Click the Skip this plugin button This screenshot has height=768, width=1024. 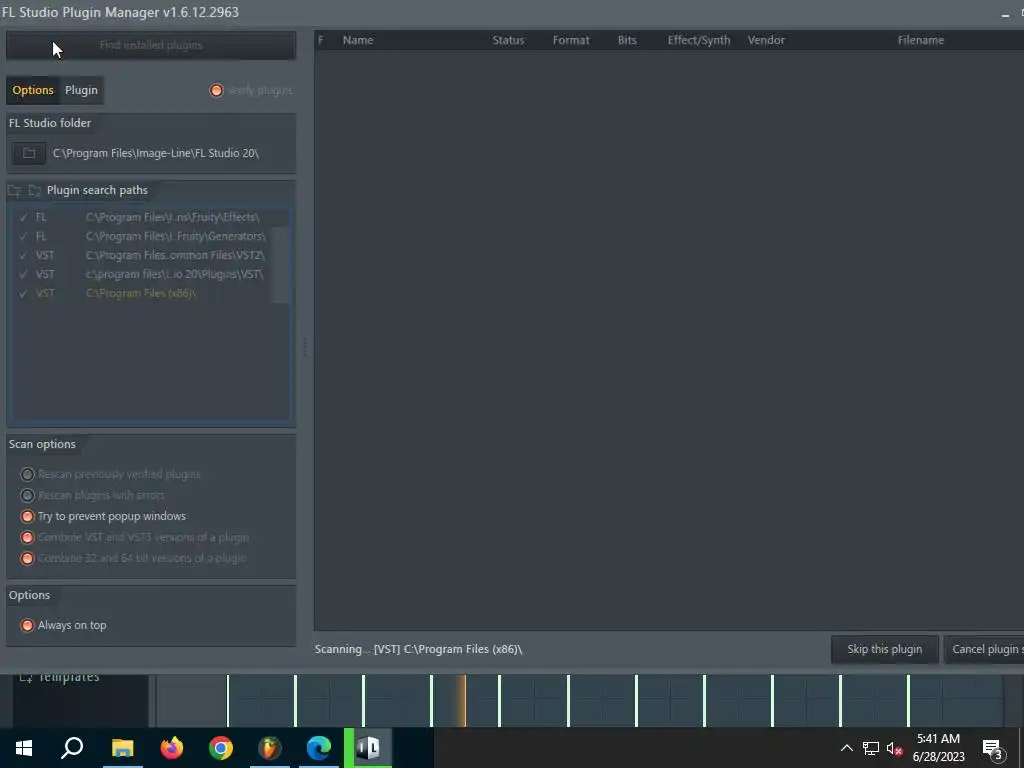[885, 650]
